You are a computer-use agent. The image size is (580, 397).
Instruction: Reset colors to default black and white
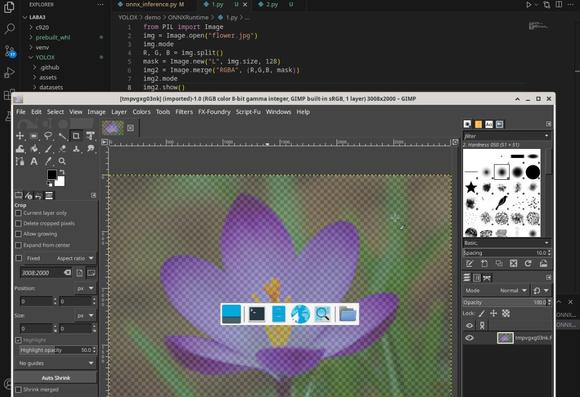click(x=49, y=184)
